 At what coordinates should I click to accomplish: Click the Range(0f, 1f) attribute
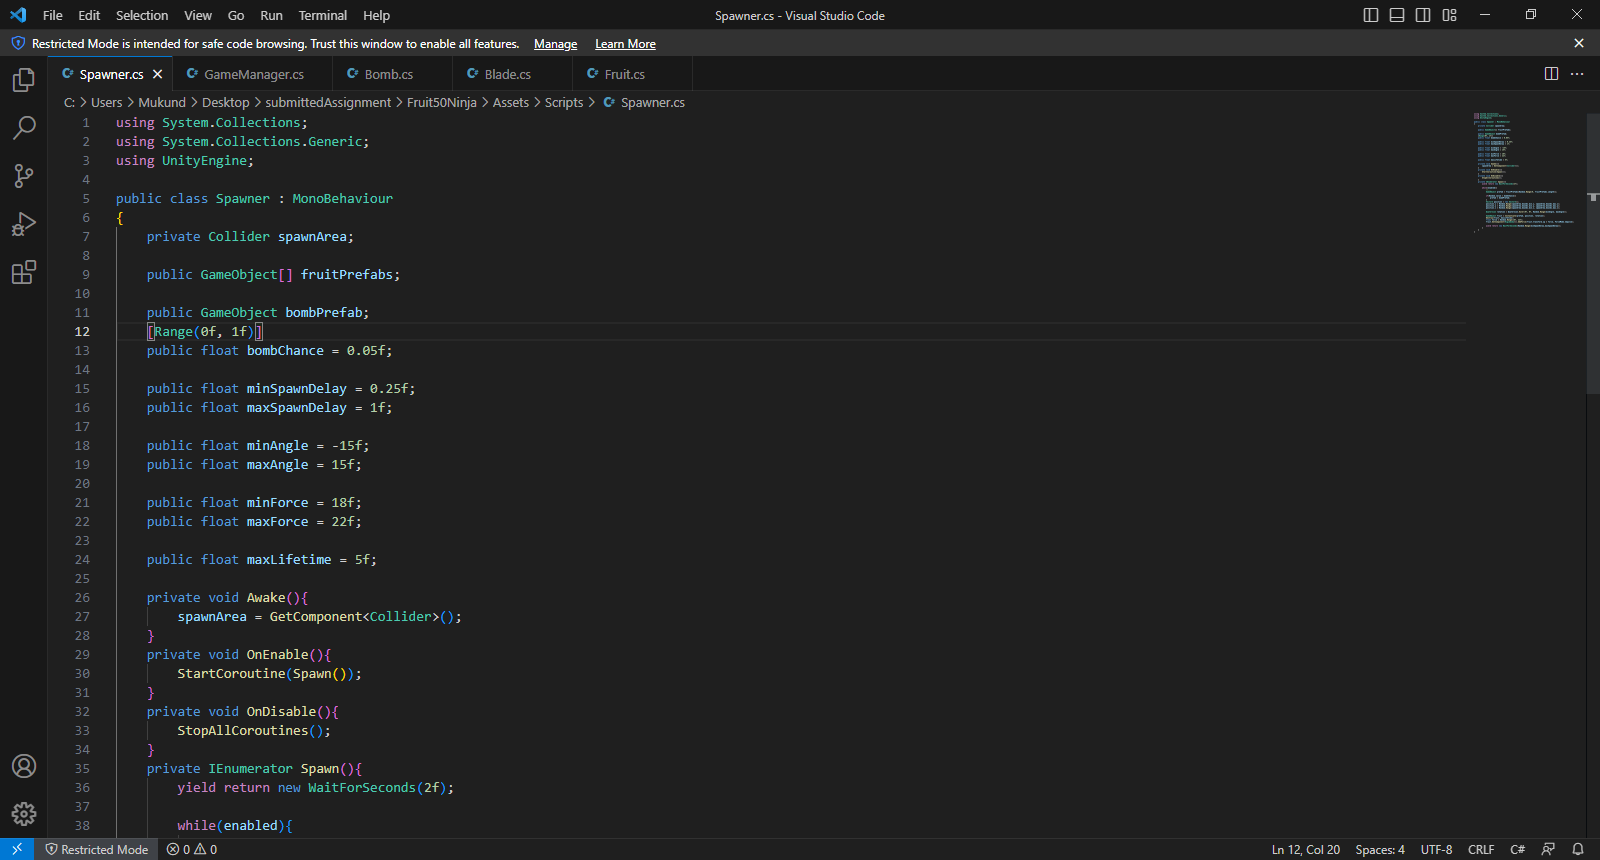(x=204, y=332)
